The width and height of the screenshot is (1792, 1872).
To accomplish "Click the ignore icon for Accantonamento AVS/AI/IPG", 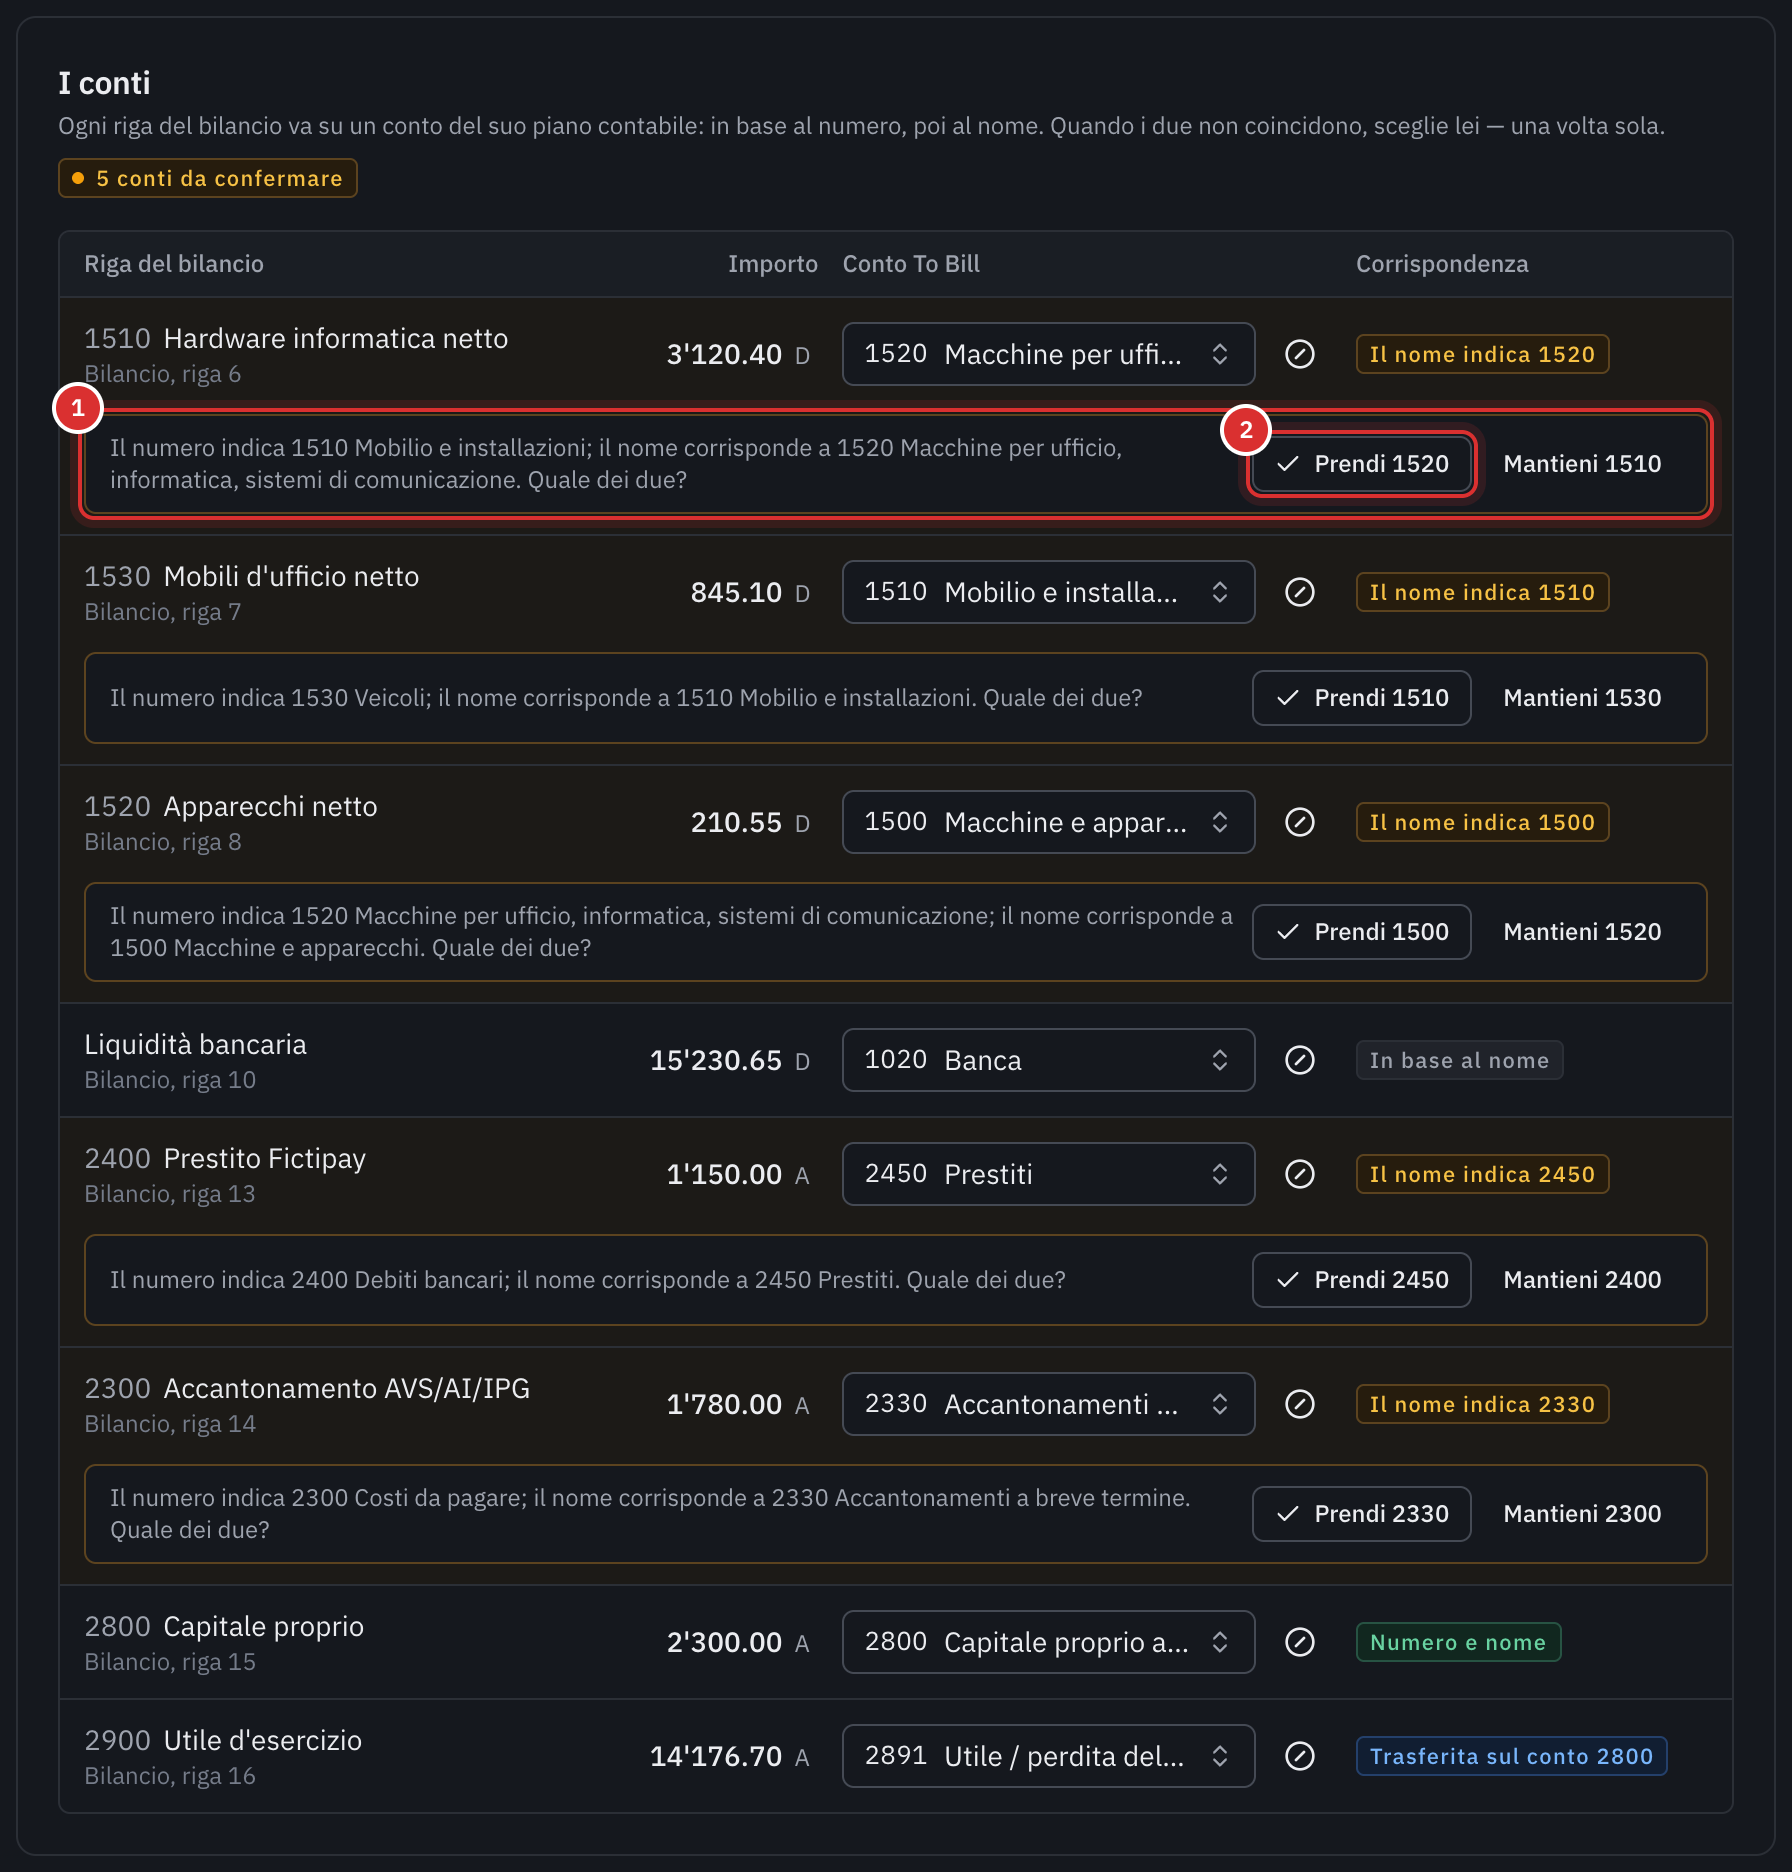I will (x=1299, y=1404).
